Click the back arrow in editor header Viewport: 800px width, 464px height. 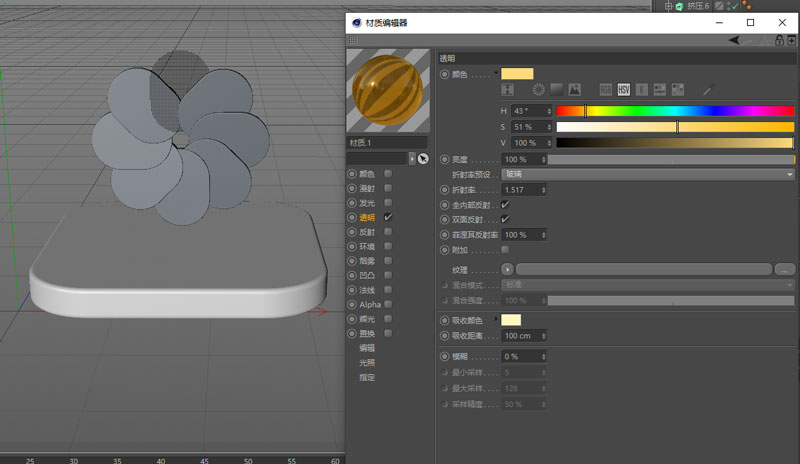coord(735,40)
